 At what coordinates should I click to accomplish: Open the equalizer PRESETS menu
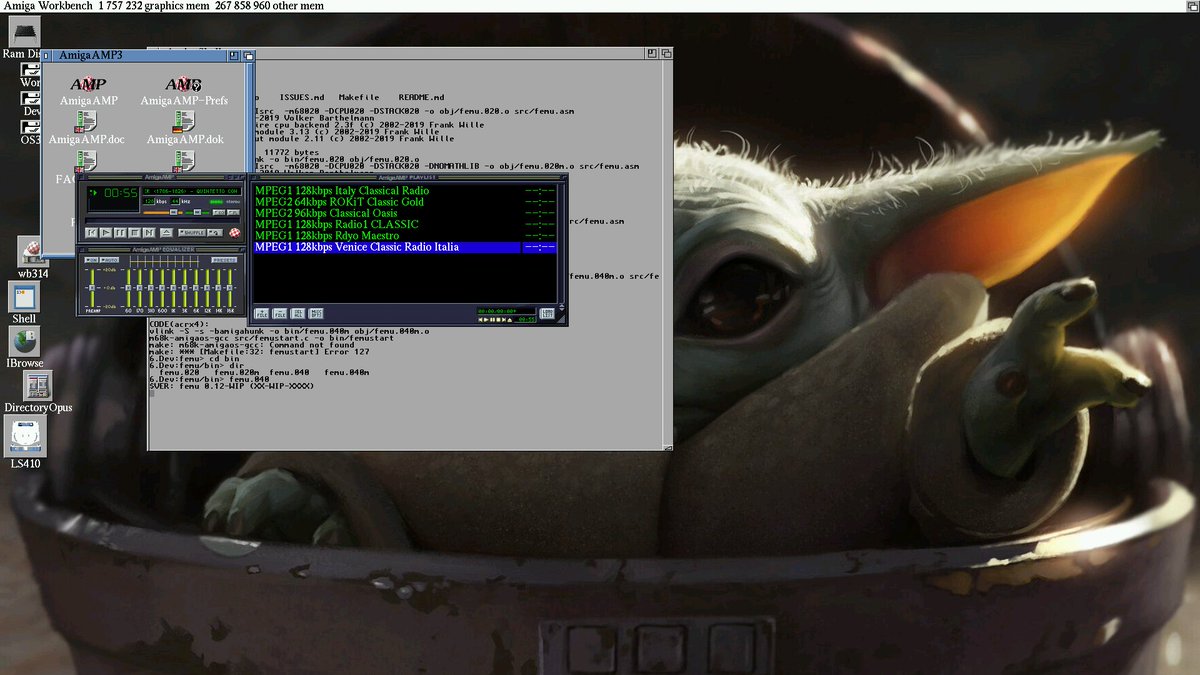click(x=224, y=260)
